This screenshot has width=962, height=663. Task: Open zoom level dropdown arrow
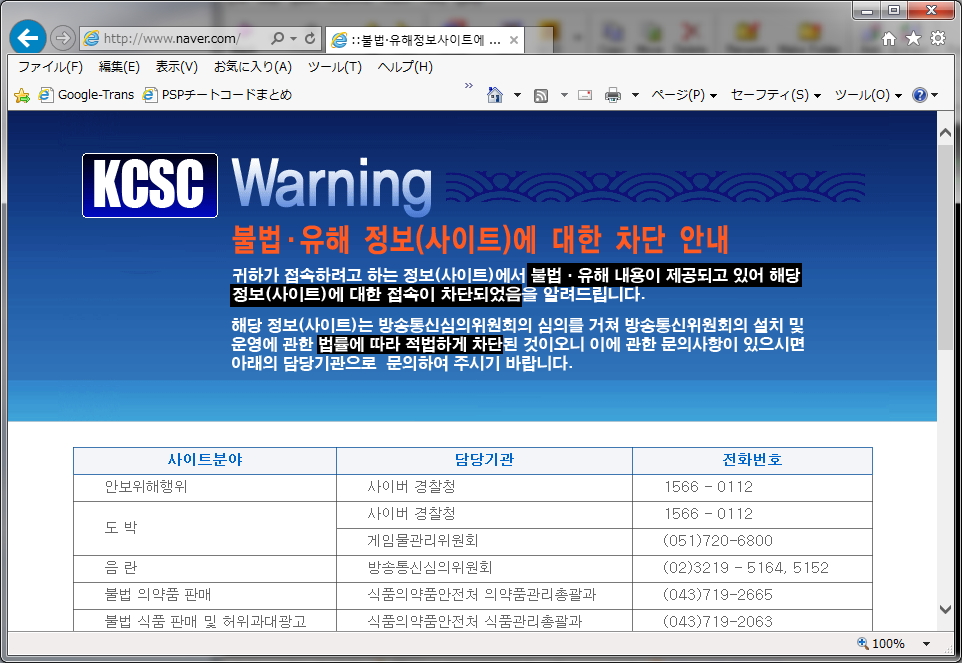tap(926, 644)
